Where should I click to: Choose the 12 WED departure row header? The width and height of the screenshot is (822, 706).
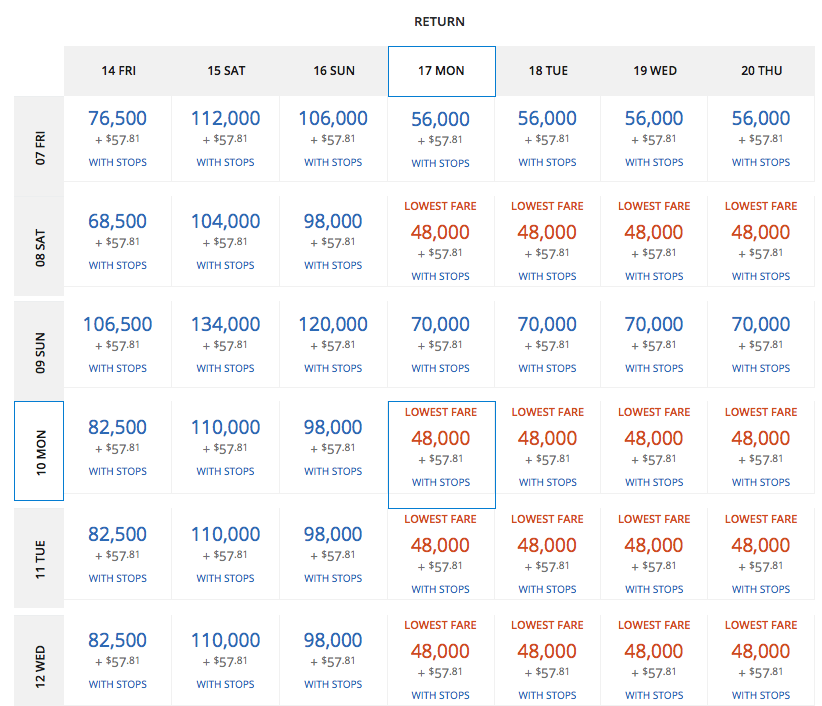pyautogui.click(x=39, y=659)
